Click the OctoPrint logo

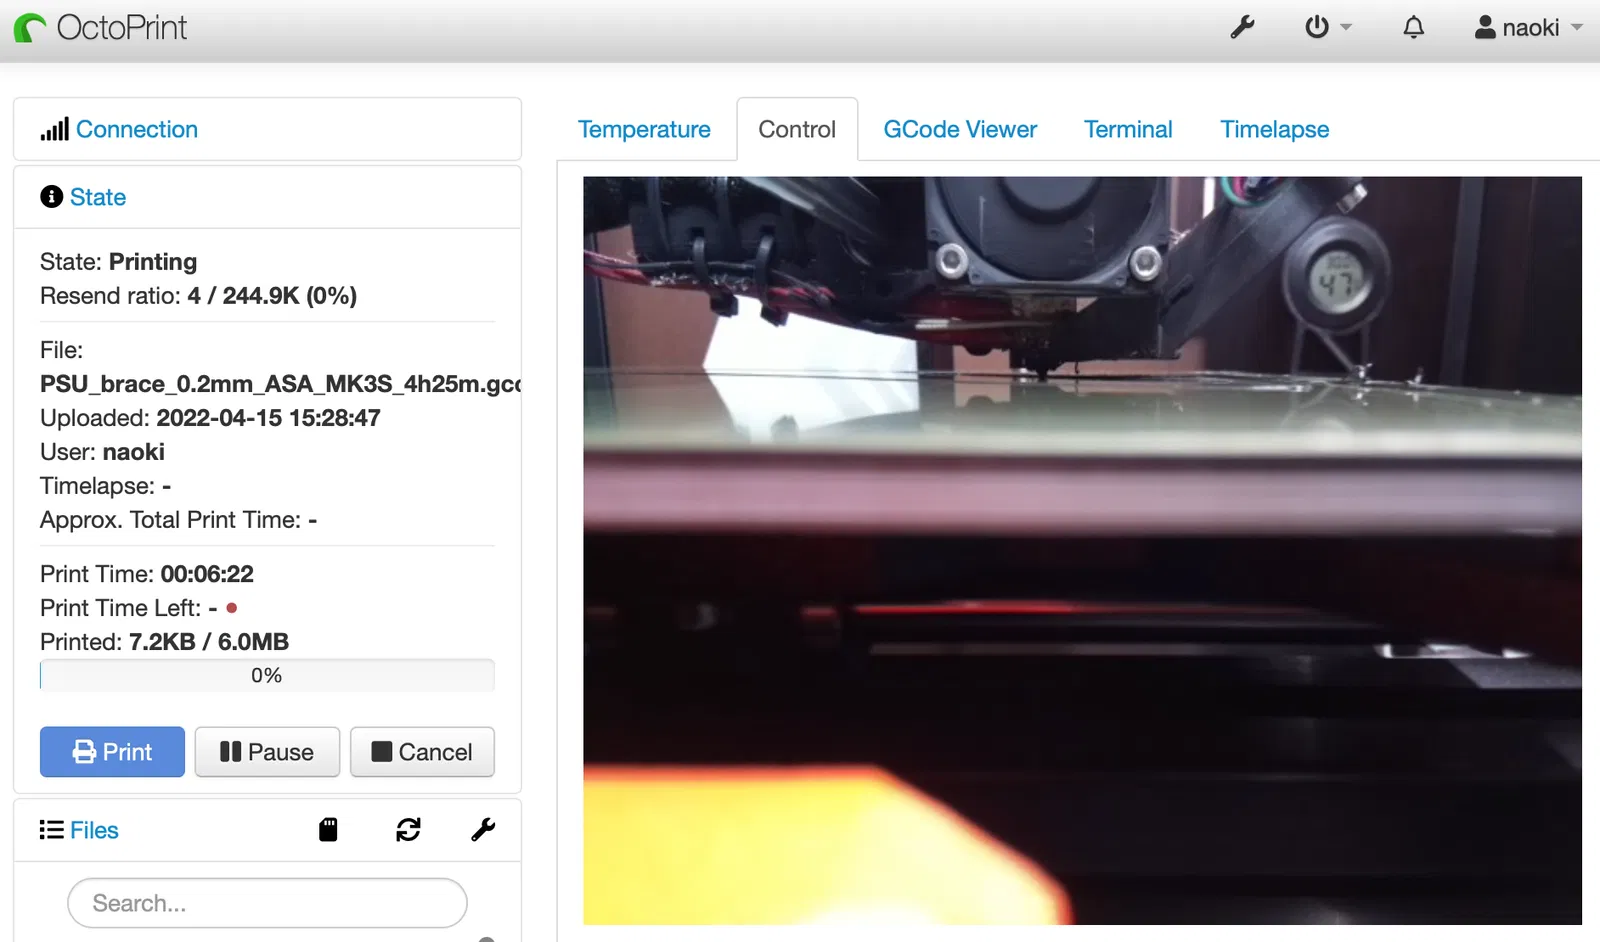pyautogui.click(x=100, y=27)
